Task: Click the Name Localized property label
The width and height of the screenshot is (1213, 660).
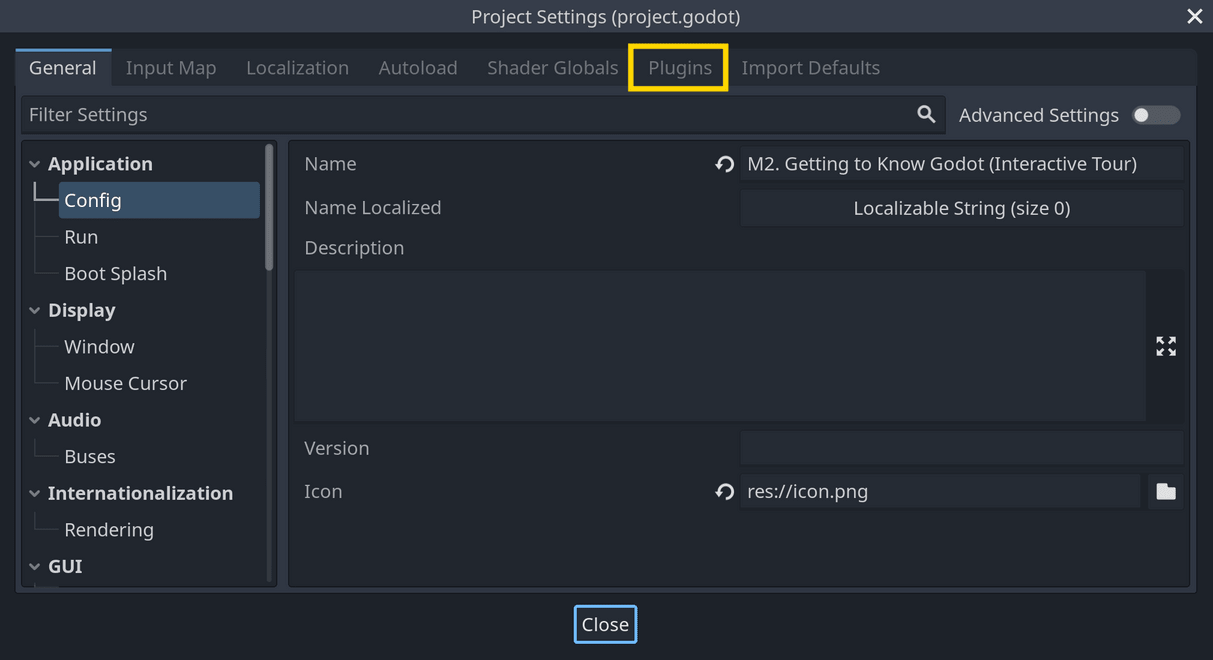Action: 373,208
